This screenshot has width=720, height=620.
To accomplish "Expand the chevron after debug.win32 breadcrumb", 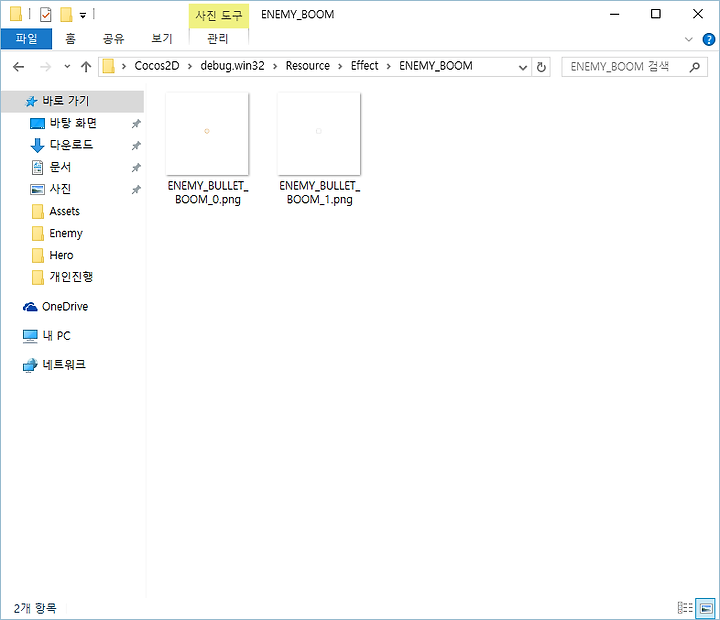I will 275,67.
